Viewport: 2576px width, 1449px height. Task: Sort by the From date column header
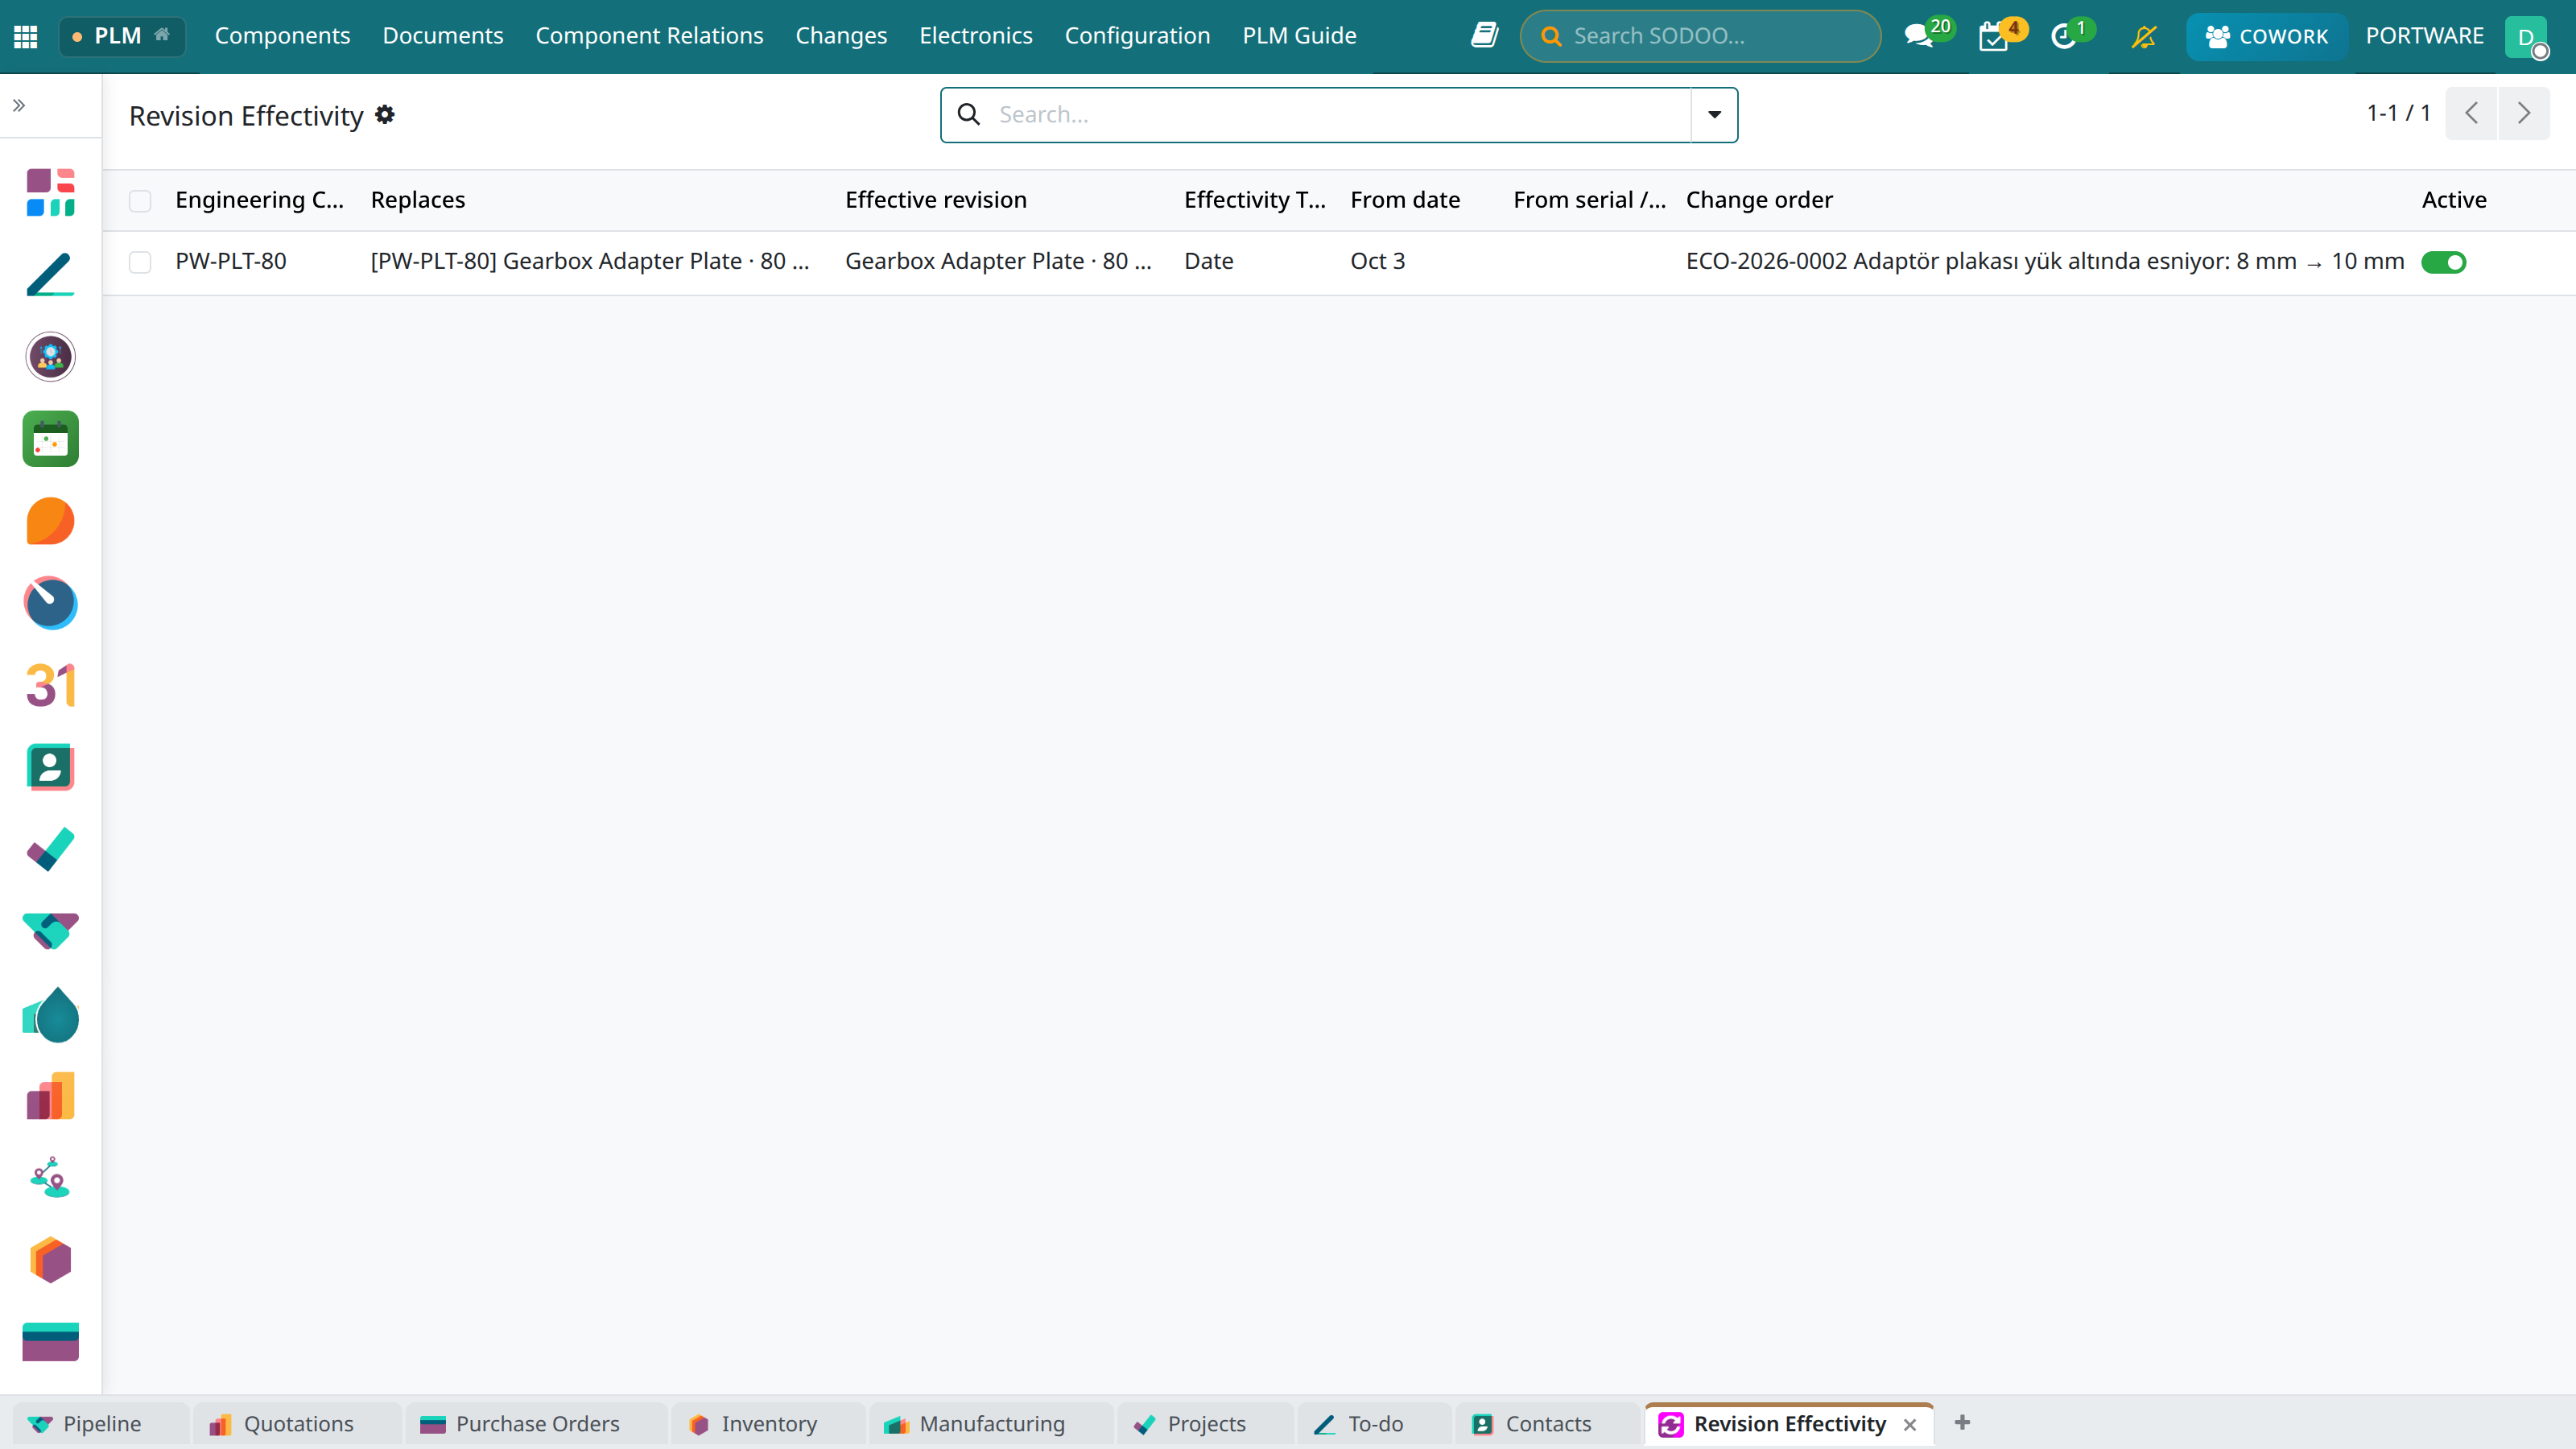click(x=1405, y=200)
